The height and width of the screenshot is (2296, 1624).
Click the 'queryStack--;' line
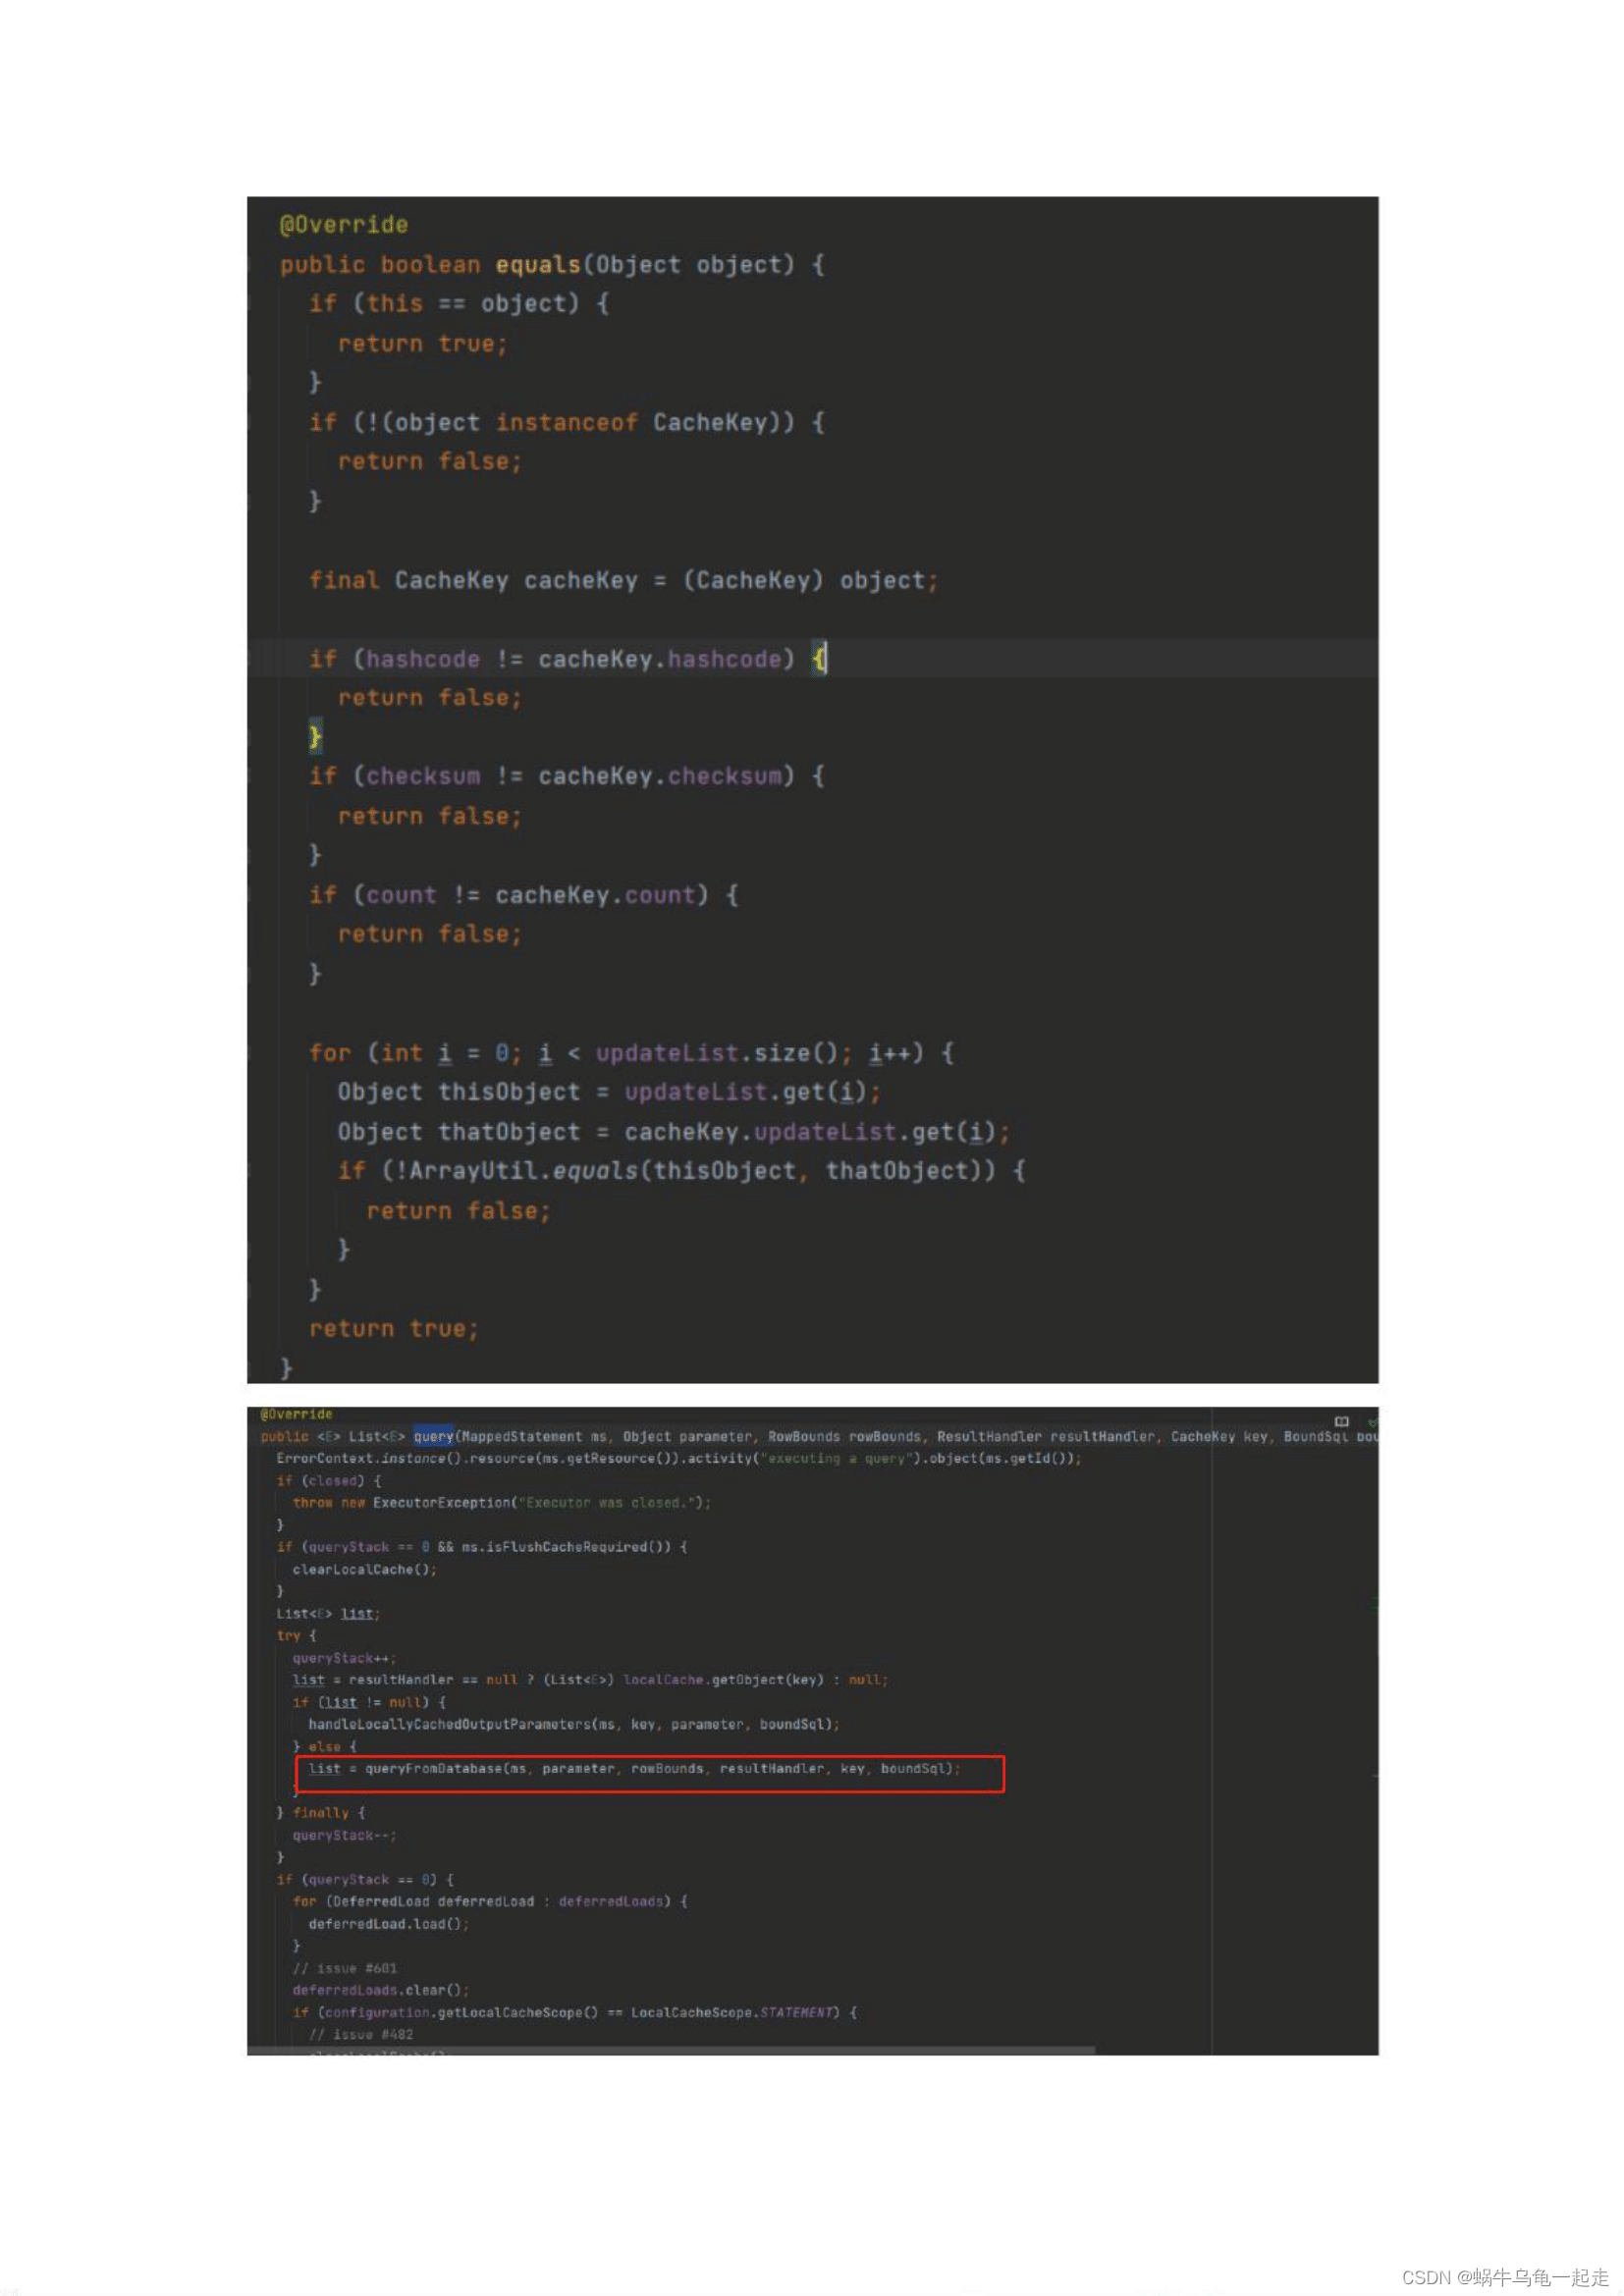click(344, 1835)
